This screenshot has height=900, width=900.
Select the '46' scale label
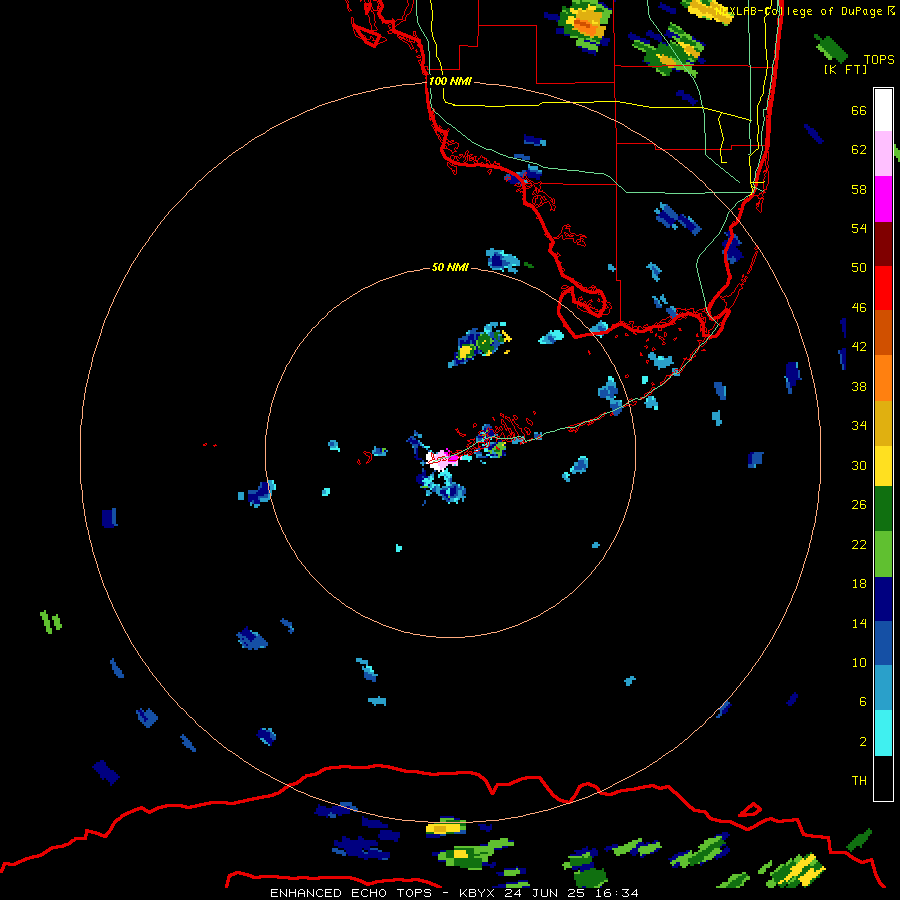(859, 308)
